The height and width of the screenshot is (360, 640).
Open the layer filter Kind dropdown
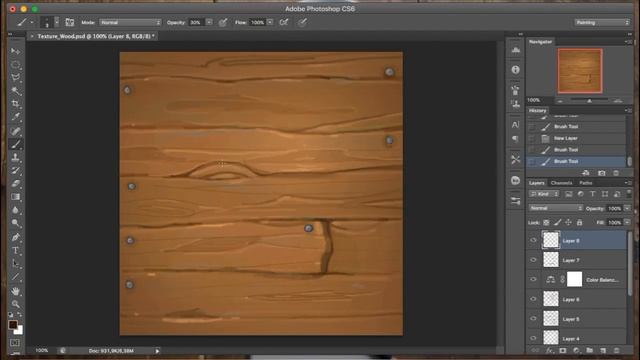click(544, 194)
